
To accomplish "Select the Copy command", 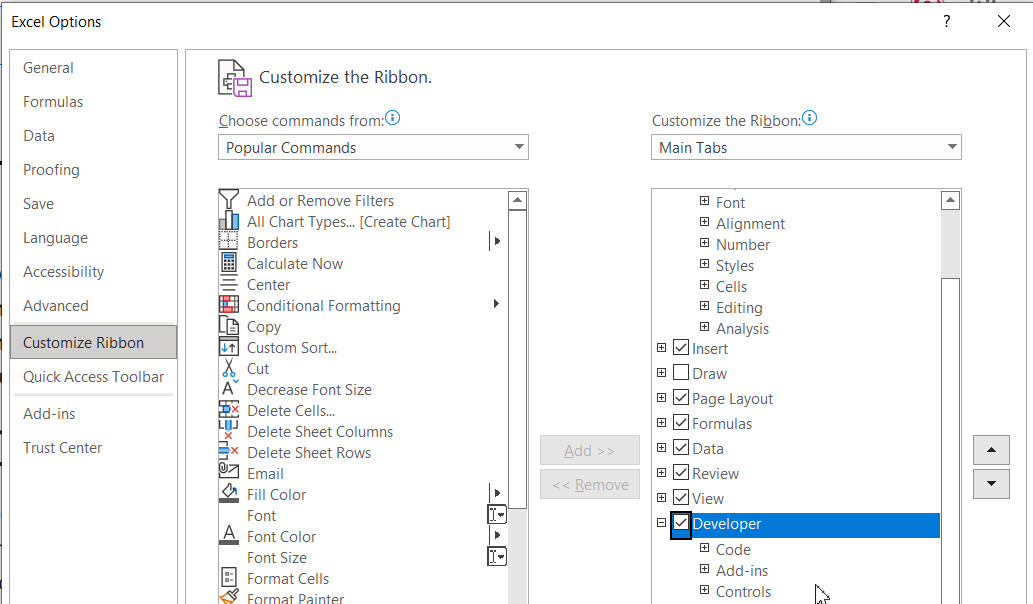I will pyautogui.click(x=263, y=326).
